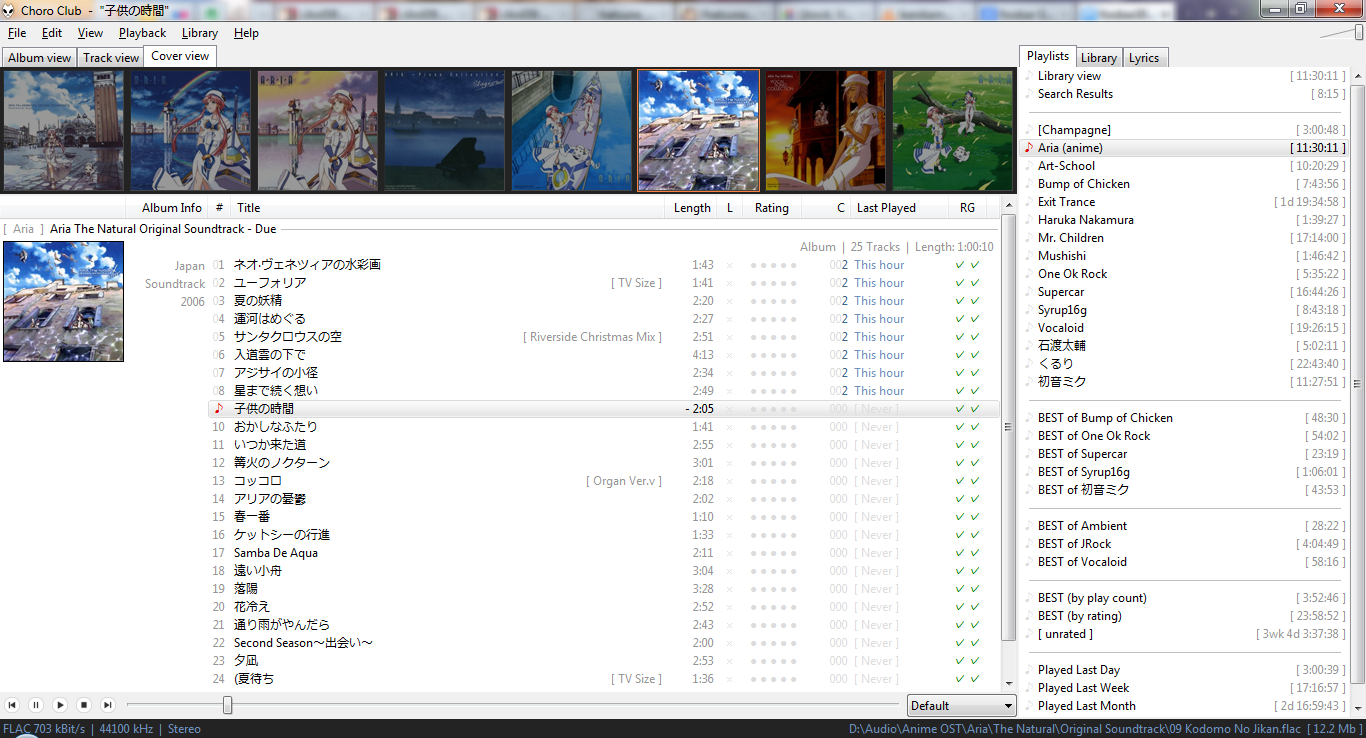
Task: Sort tracks by the Length column header
Action: (692, 208)
